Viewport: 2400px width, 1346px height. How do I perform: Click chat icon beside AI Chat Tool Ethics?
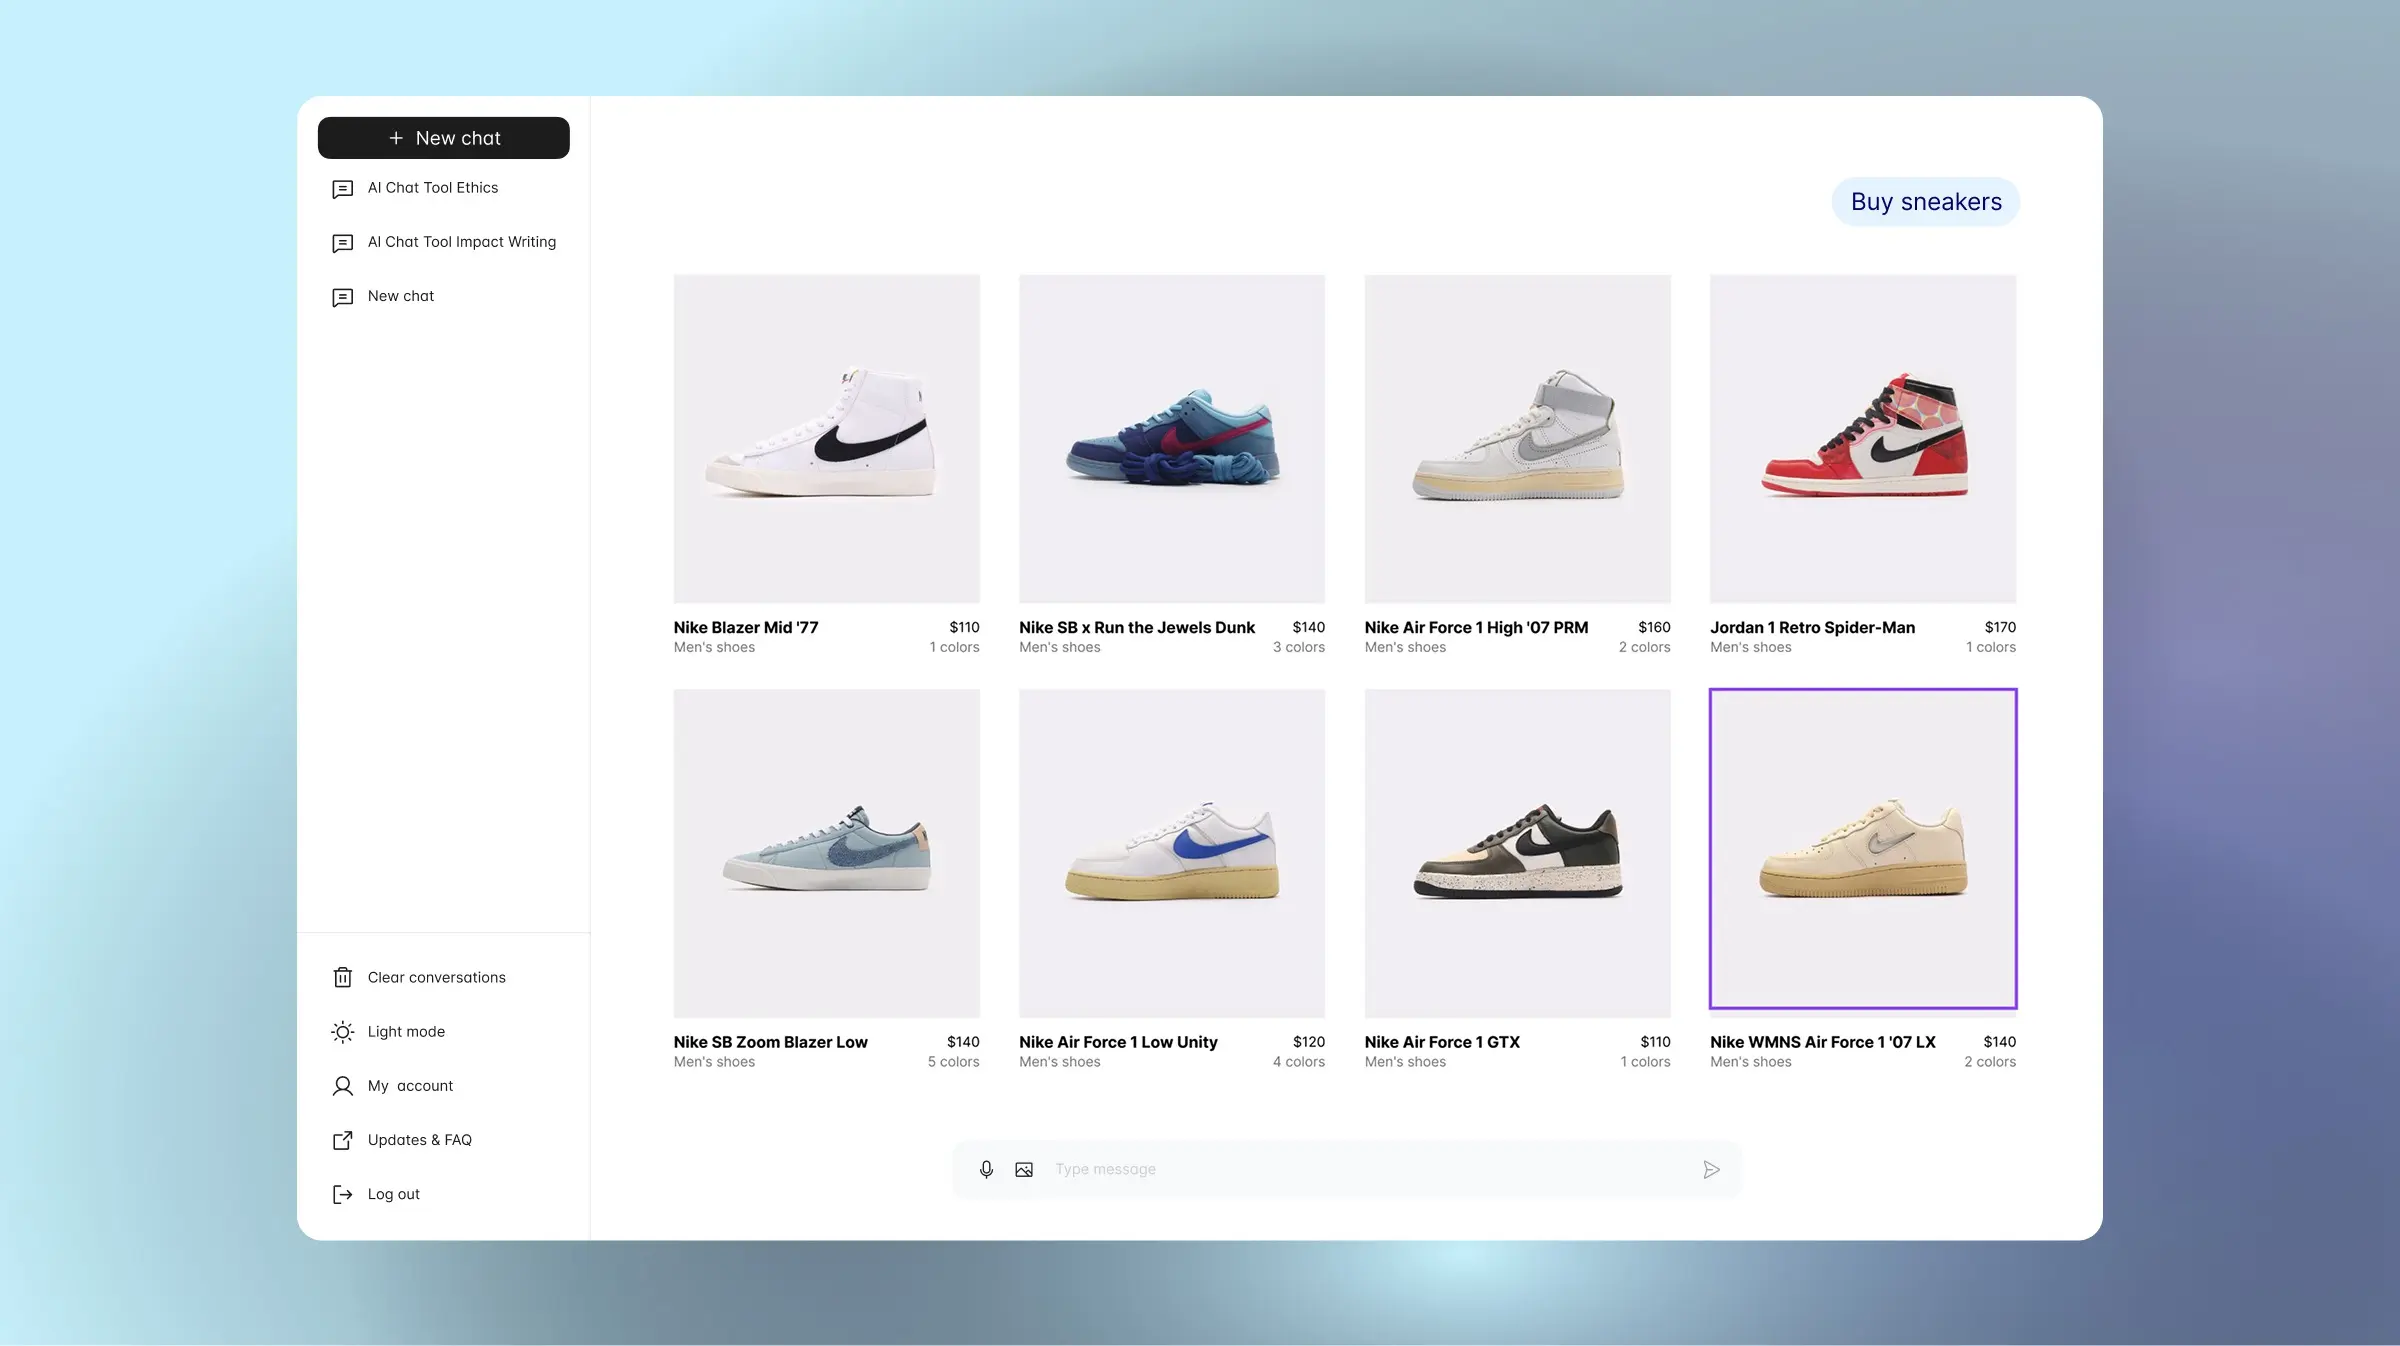342,189
